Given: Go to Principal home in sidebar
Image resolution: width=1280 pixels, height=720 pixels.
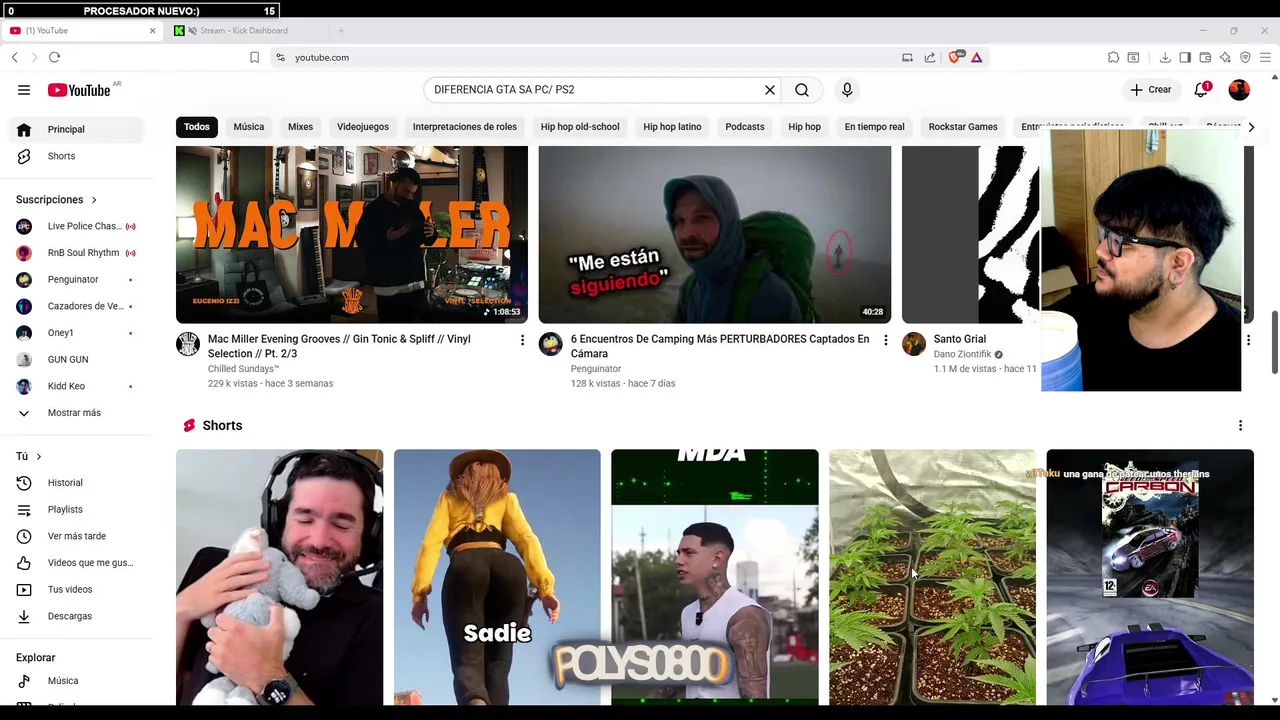Looking at the screenshot, I should point(77,129).
